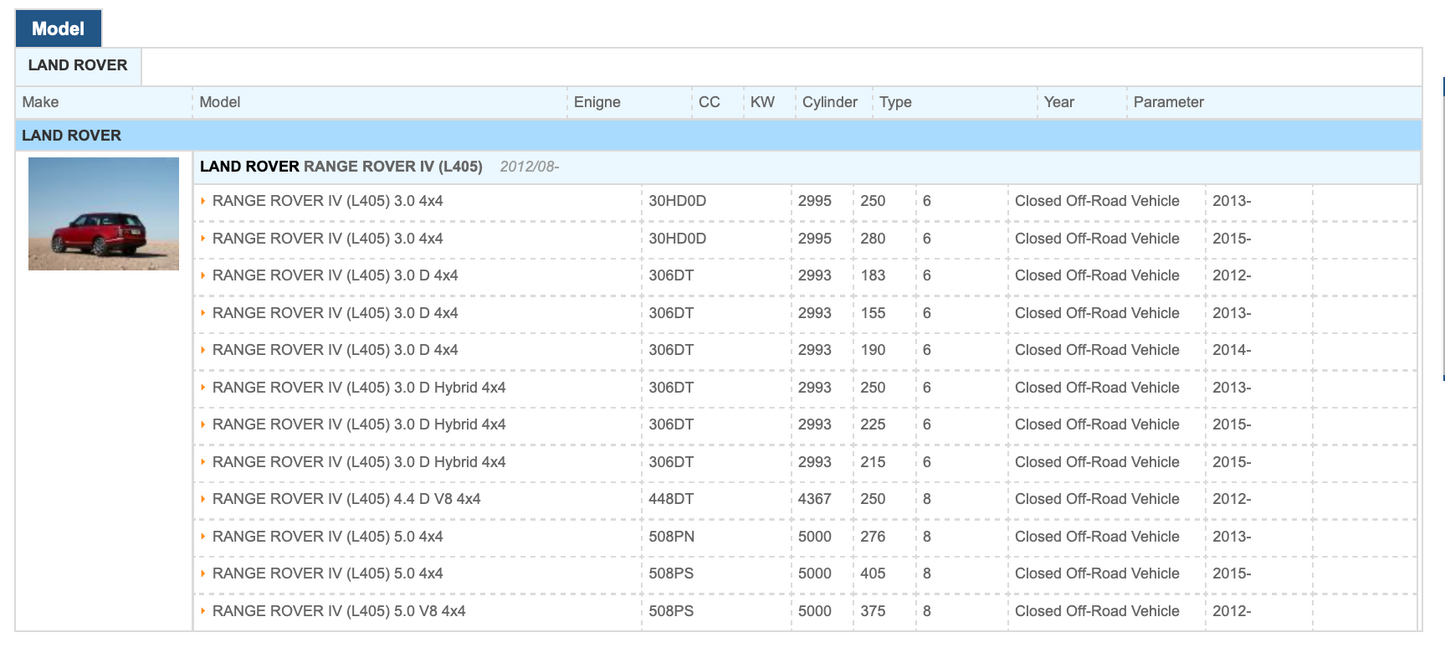Click orange arrow on 3.0 D 4x4 2014 row
Screen dimensions: 1445x653
(x=204, y=350)
